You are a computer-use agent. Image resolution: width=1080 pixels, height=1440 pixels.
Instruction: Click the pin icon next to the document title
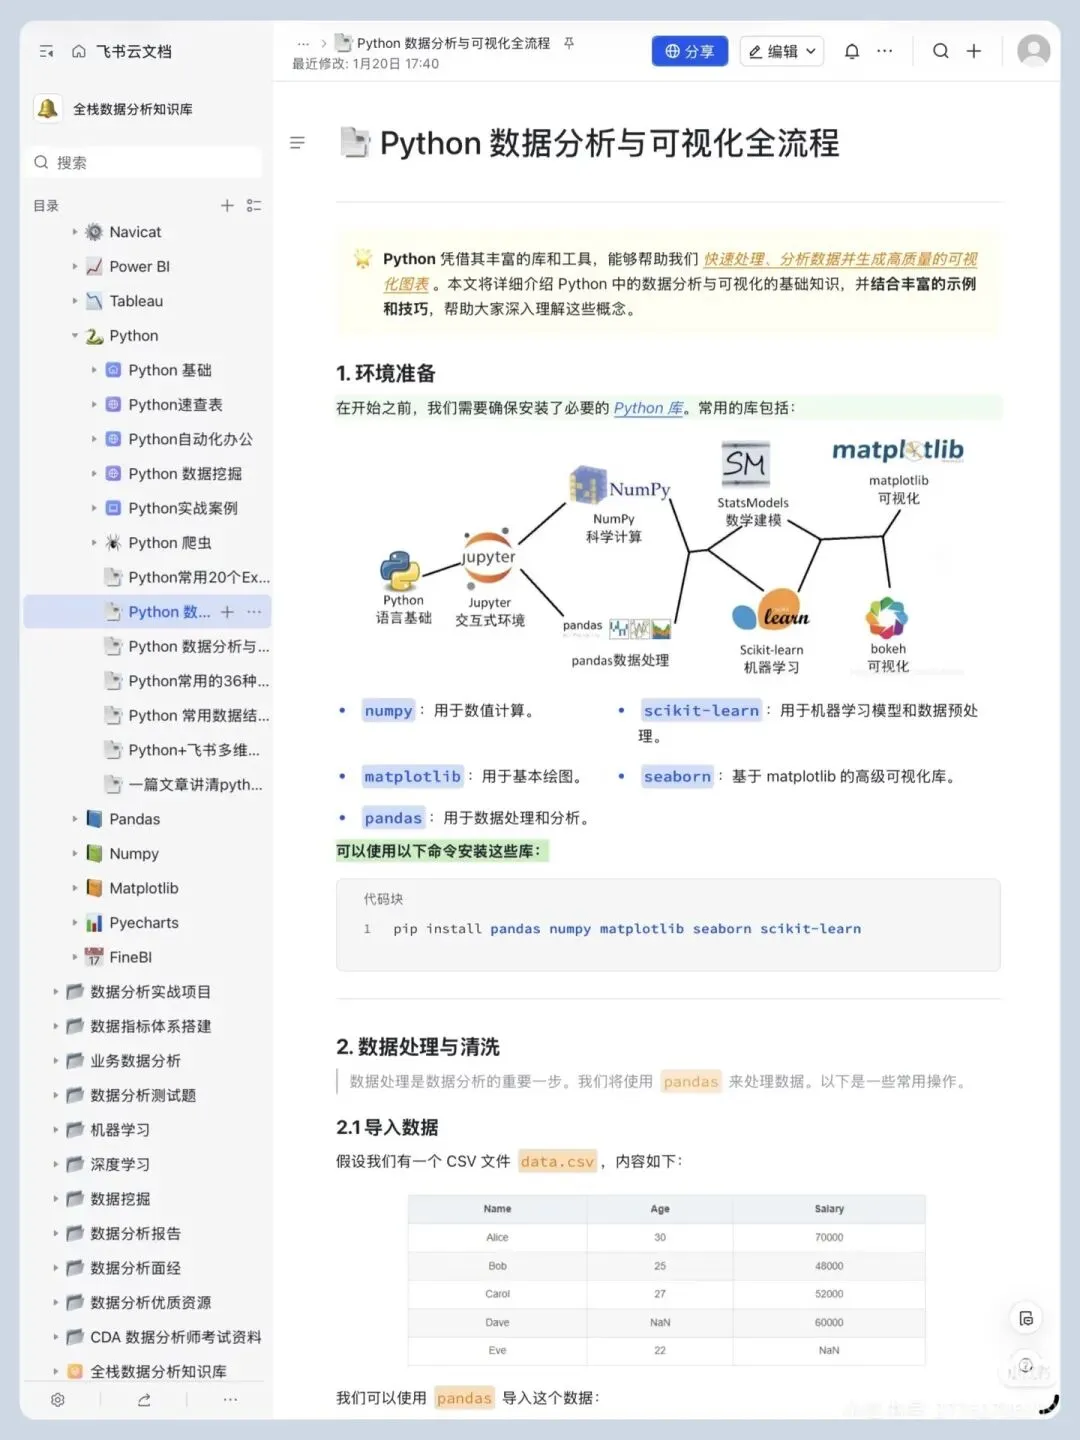click(x=569, y=43)
